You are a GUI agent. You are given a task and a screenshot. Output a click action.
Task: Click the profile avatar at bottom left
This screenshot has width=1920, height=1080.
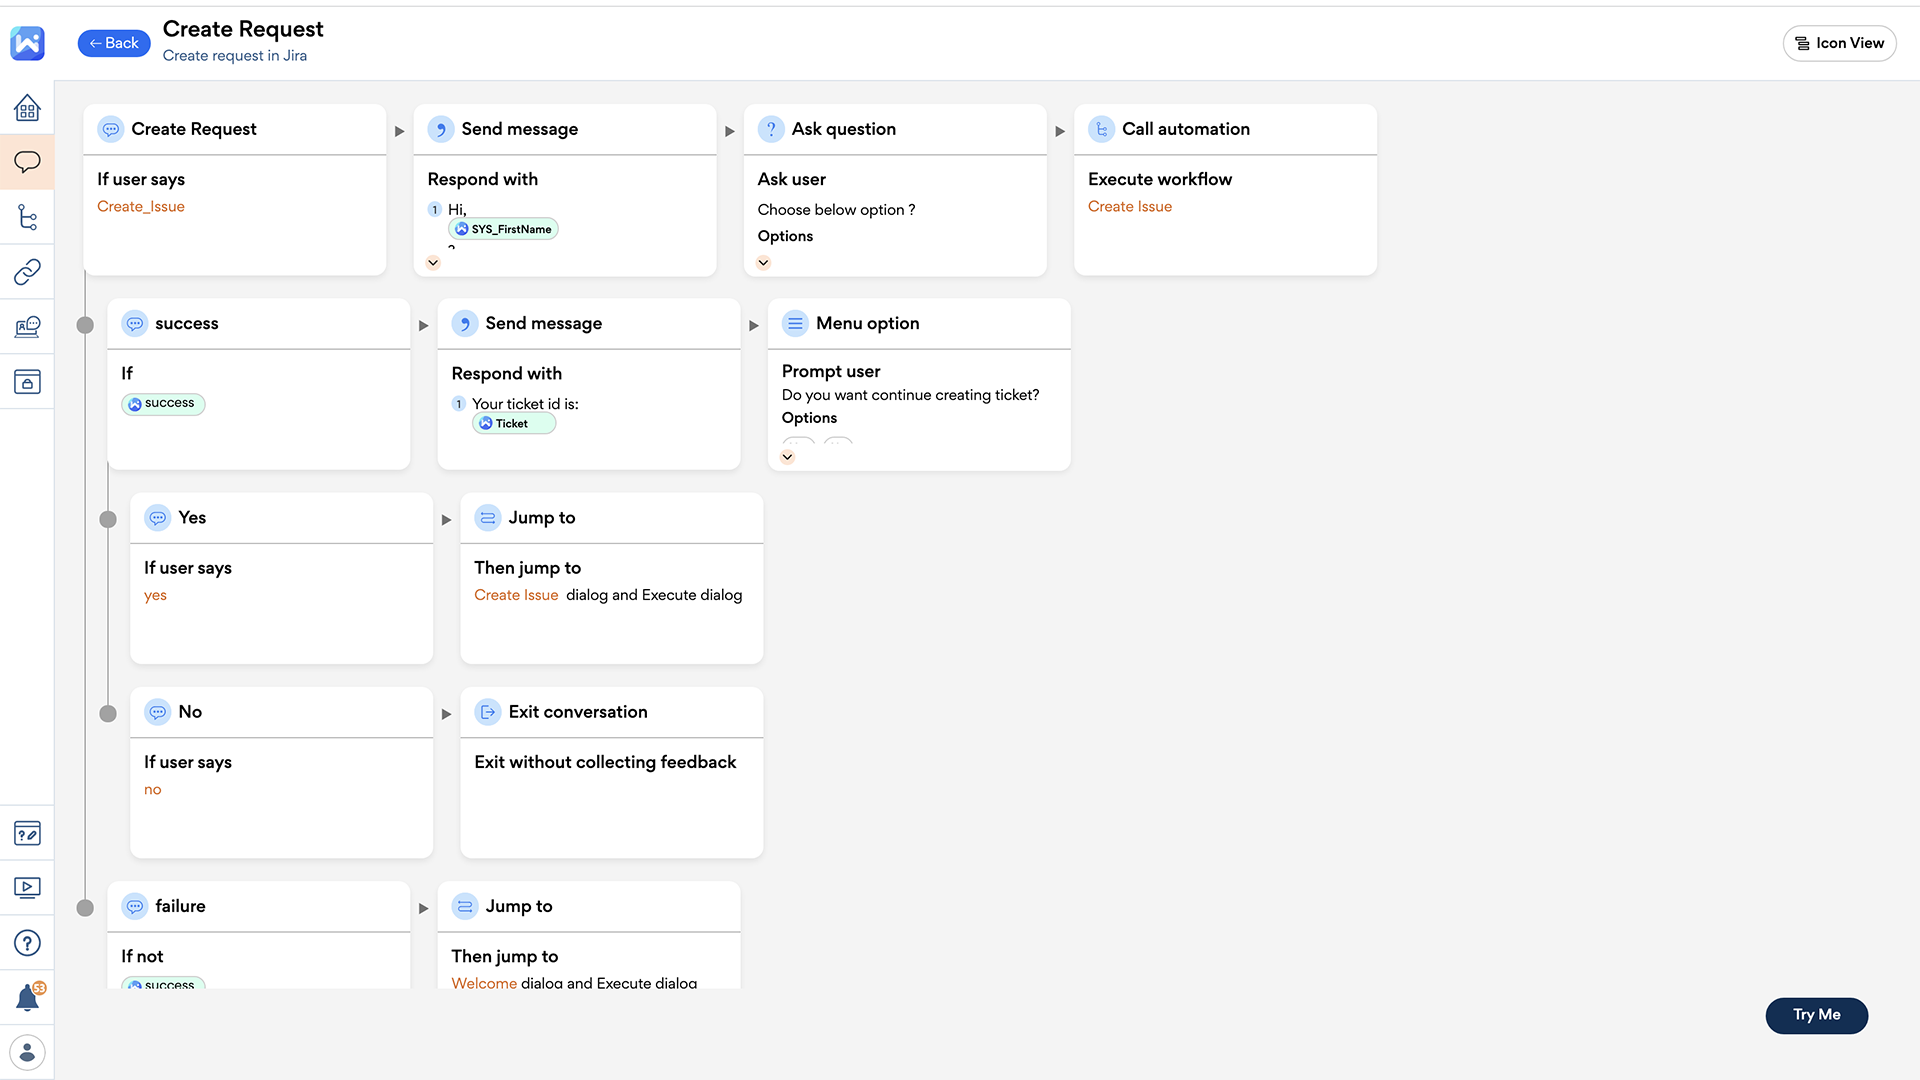pyautogui.click(x=27, y=1052)
